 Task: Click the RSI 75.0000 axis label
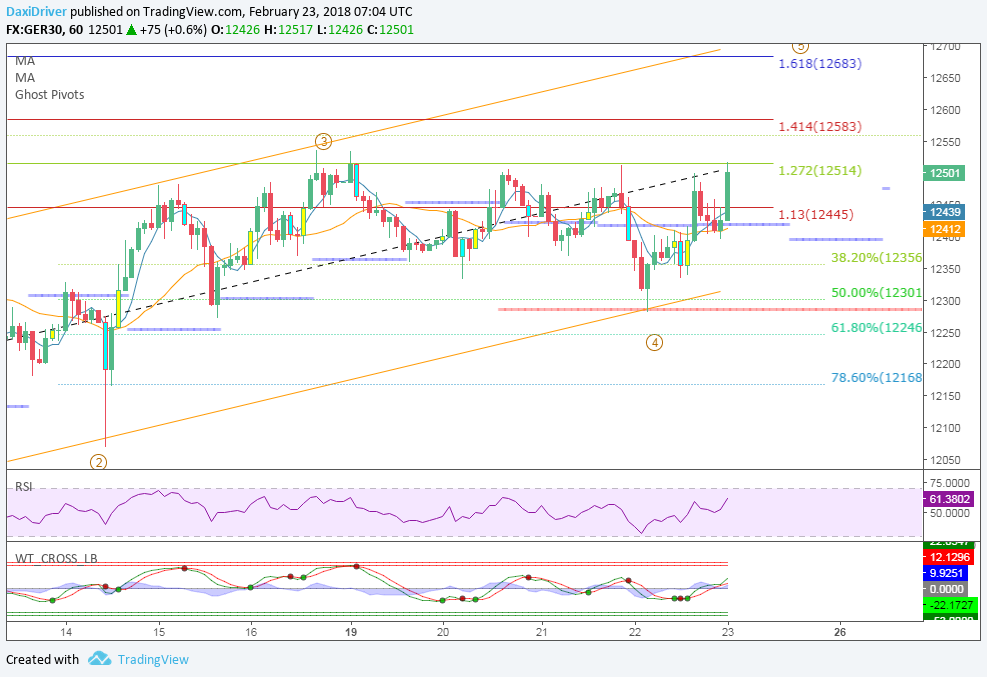tap(950, 483)
